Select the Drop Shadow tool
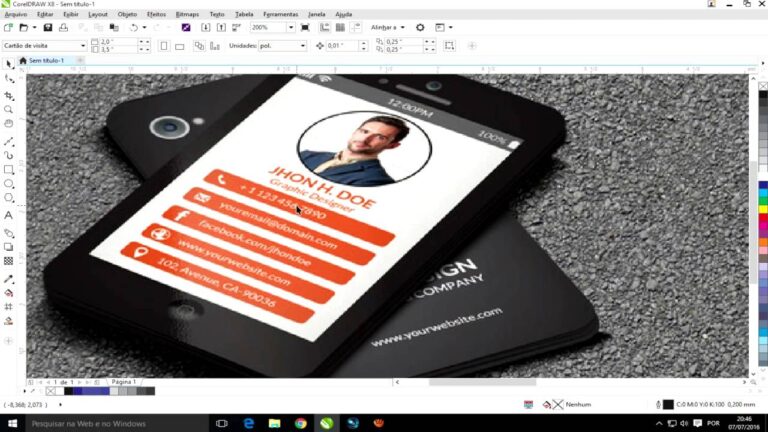 tap(9, 247)
